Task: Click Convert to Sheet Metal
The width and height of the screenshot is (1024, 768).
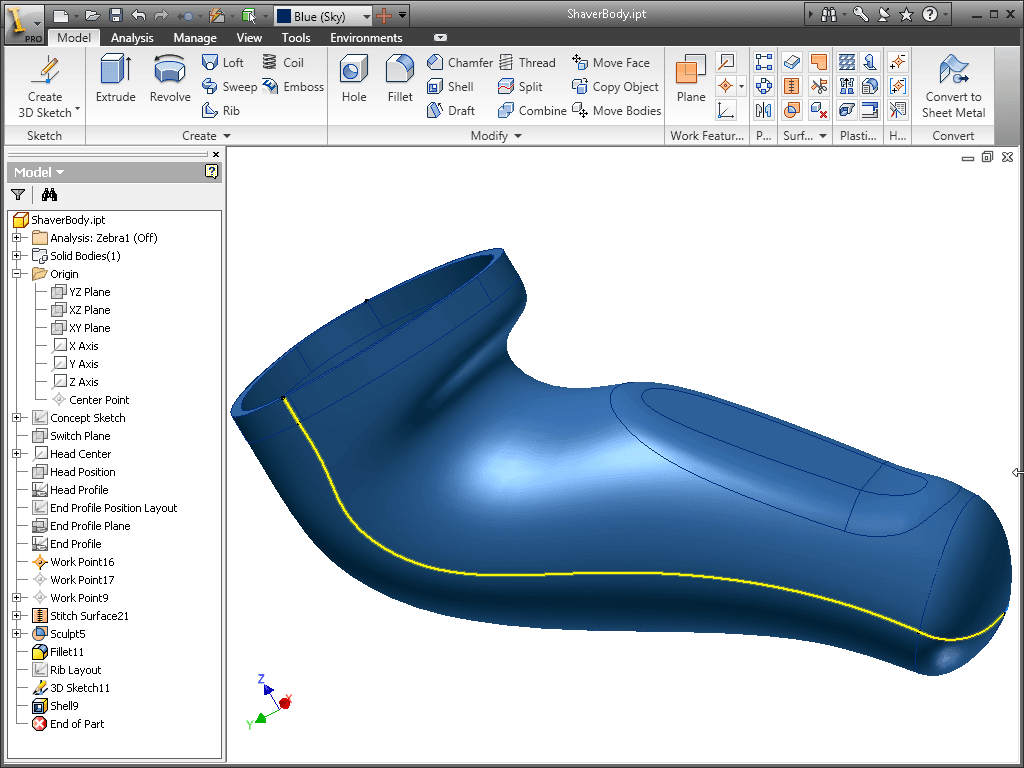Action: point(952,86)
